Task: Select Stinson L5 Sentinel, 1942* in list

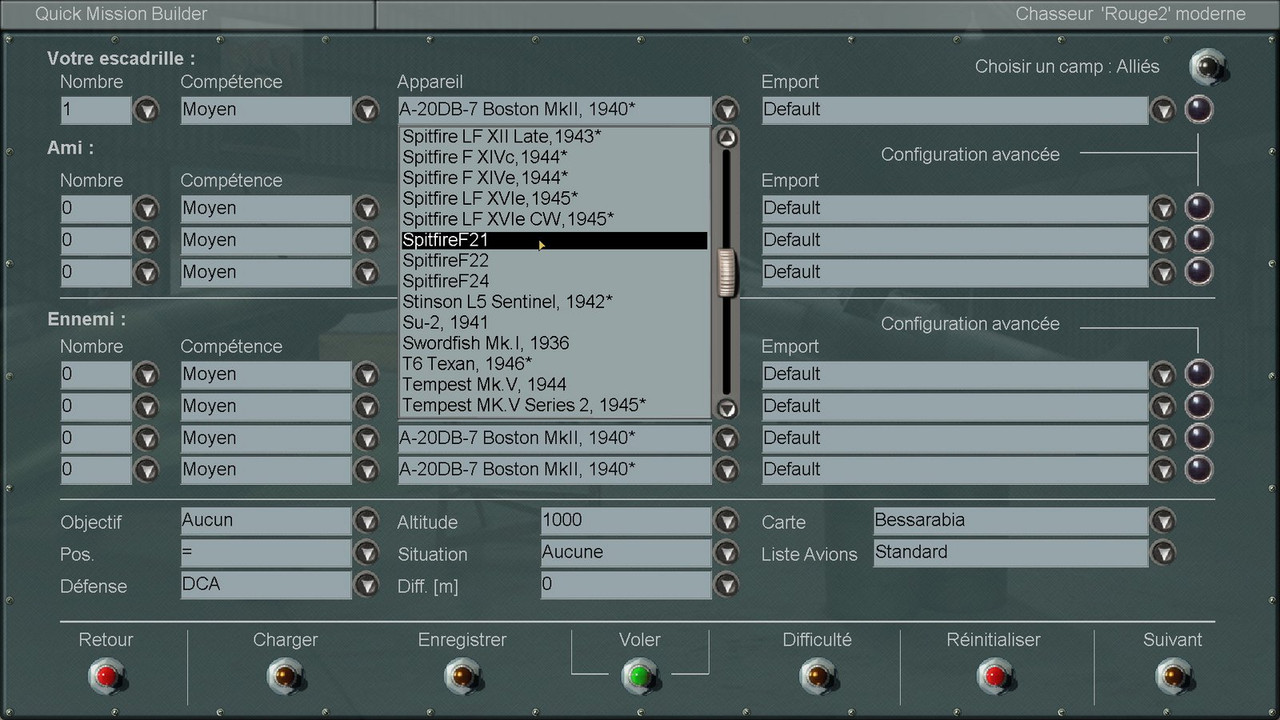Action: tap(554, 302)
